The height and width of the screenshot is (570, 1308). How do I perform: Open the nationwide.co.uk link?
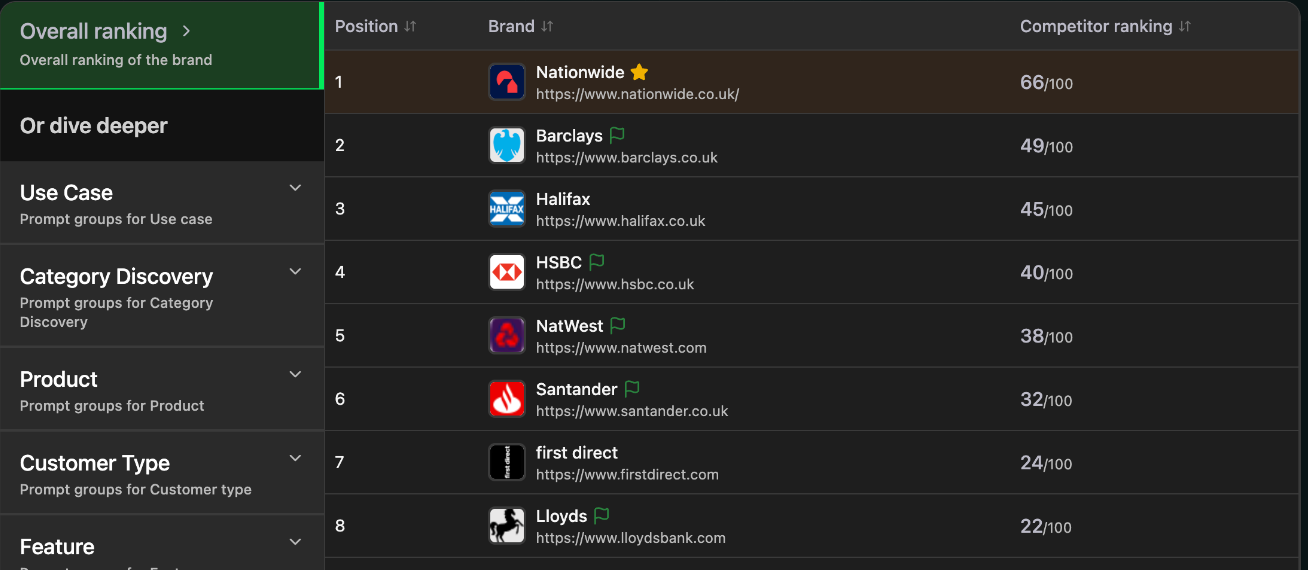(637, 94)
